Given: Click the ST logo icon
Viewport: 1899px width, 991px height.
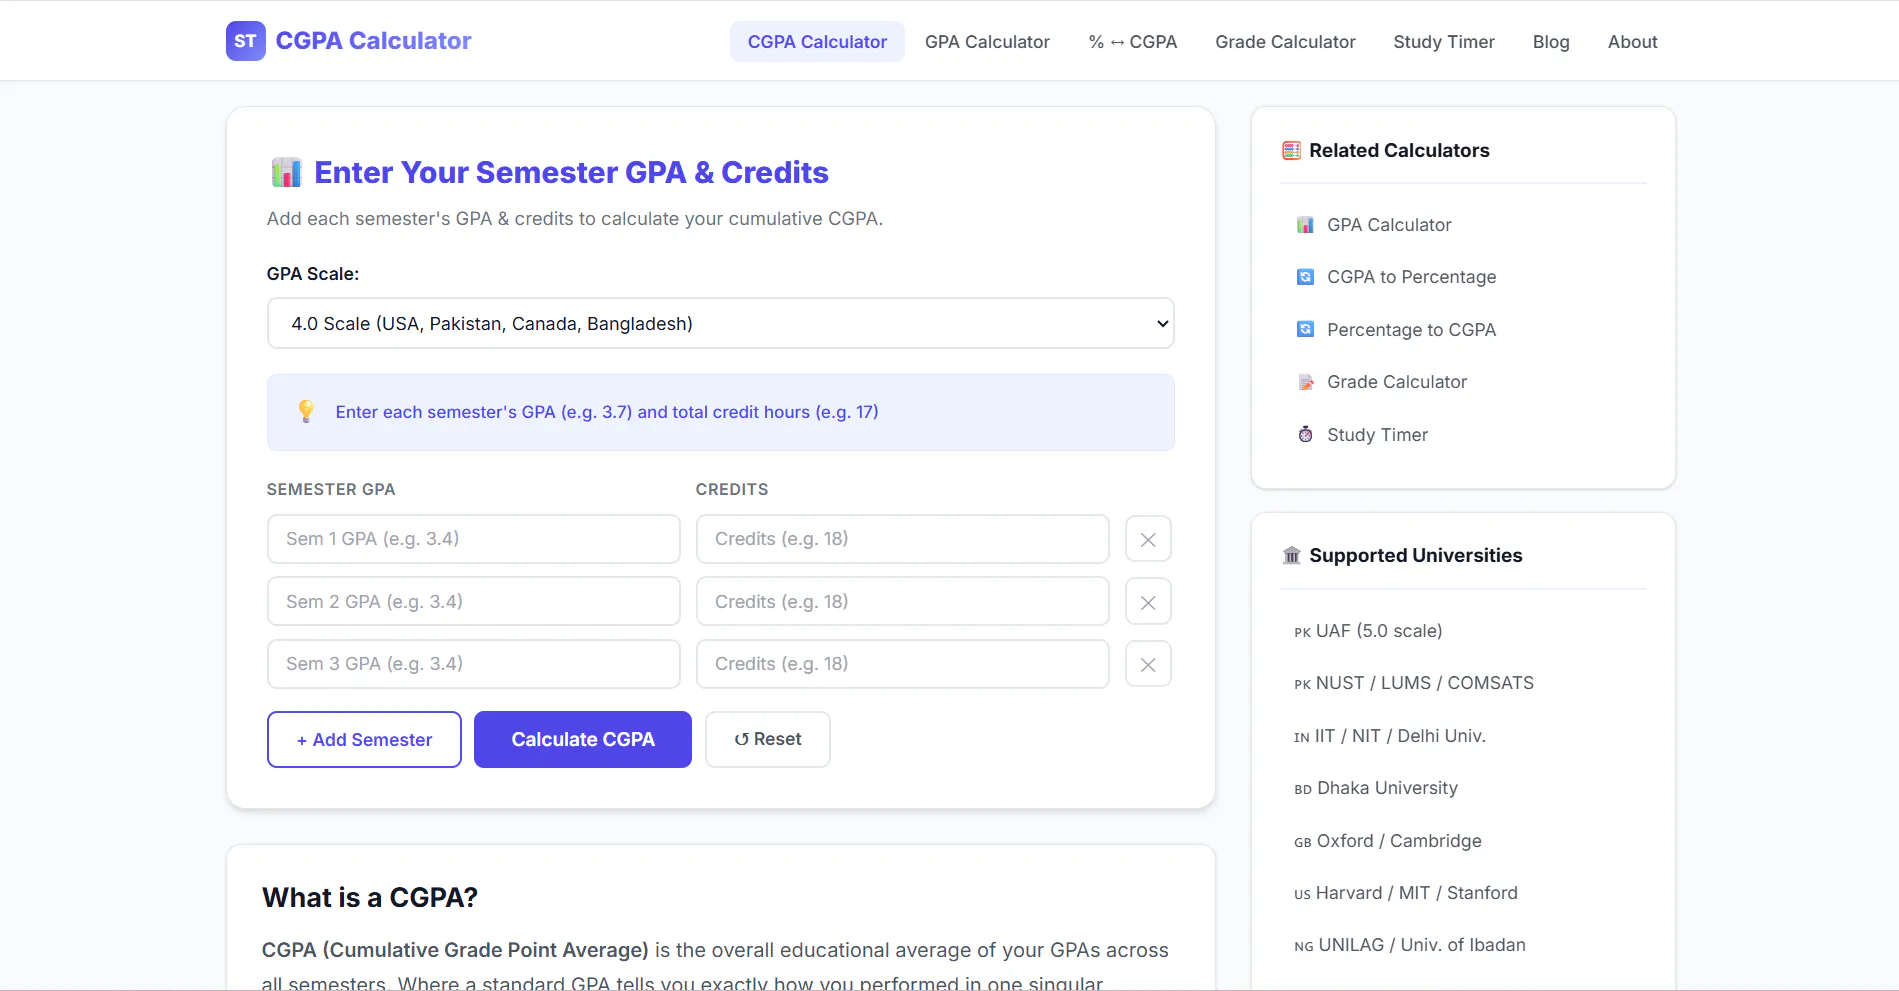Looking at the screenshot, I should click(x=245, y=41).
